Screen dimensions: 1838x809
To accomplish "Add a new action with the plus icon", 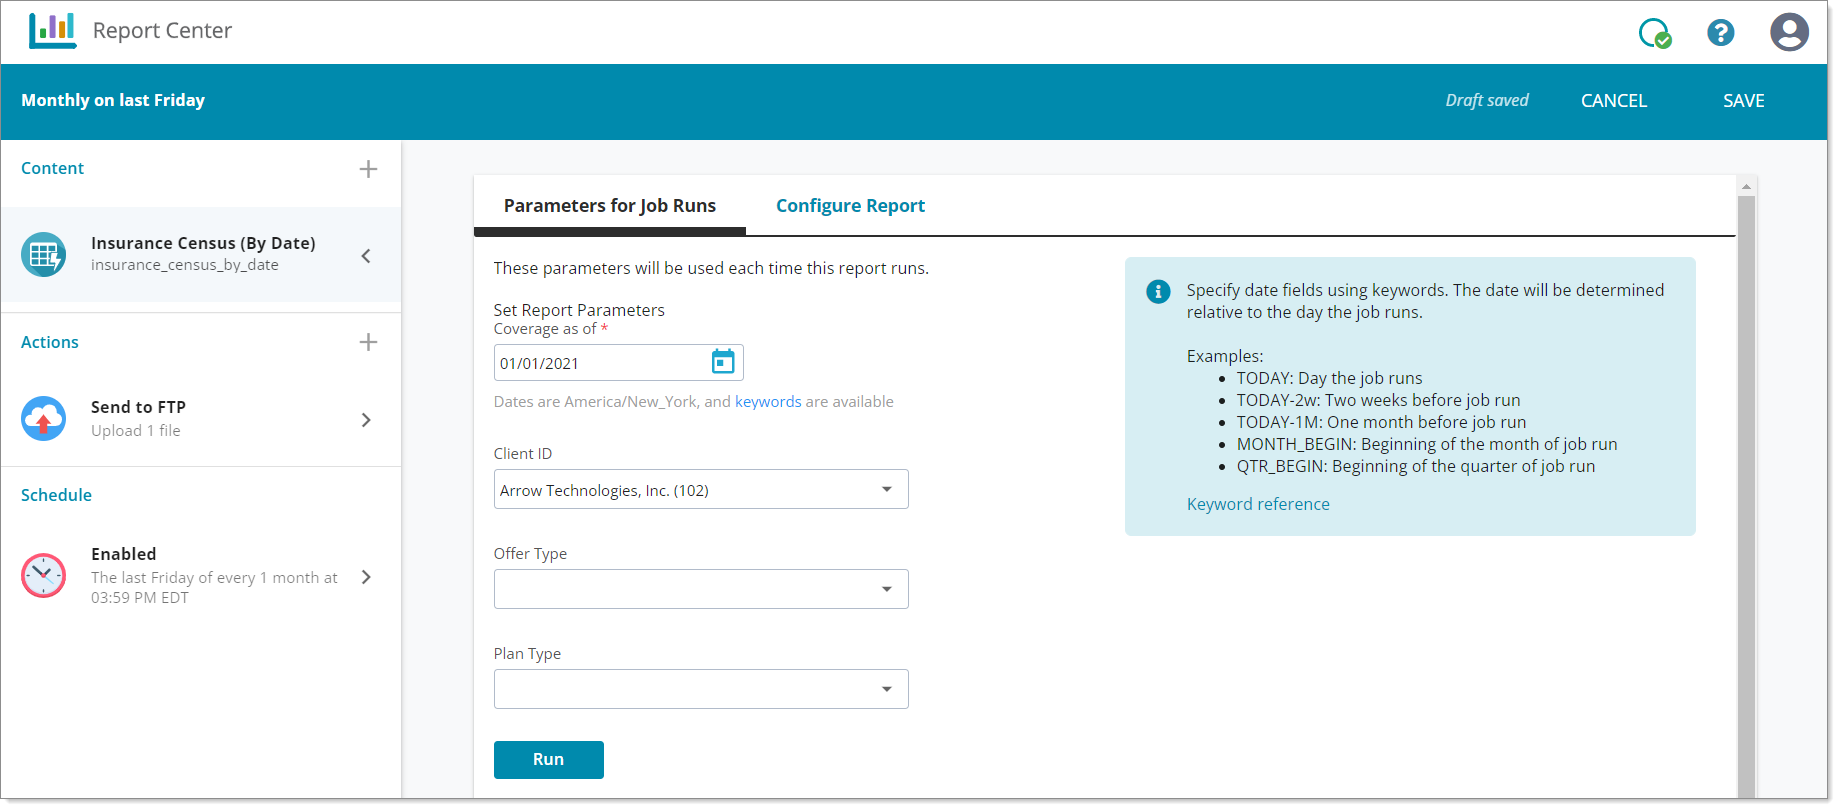I will point(368,342).
